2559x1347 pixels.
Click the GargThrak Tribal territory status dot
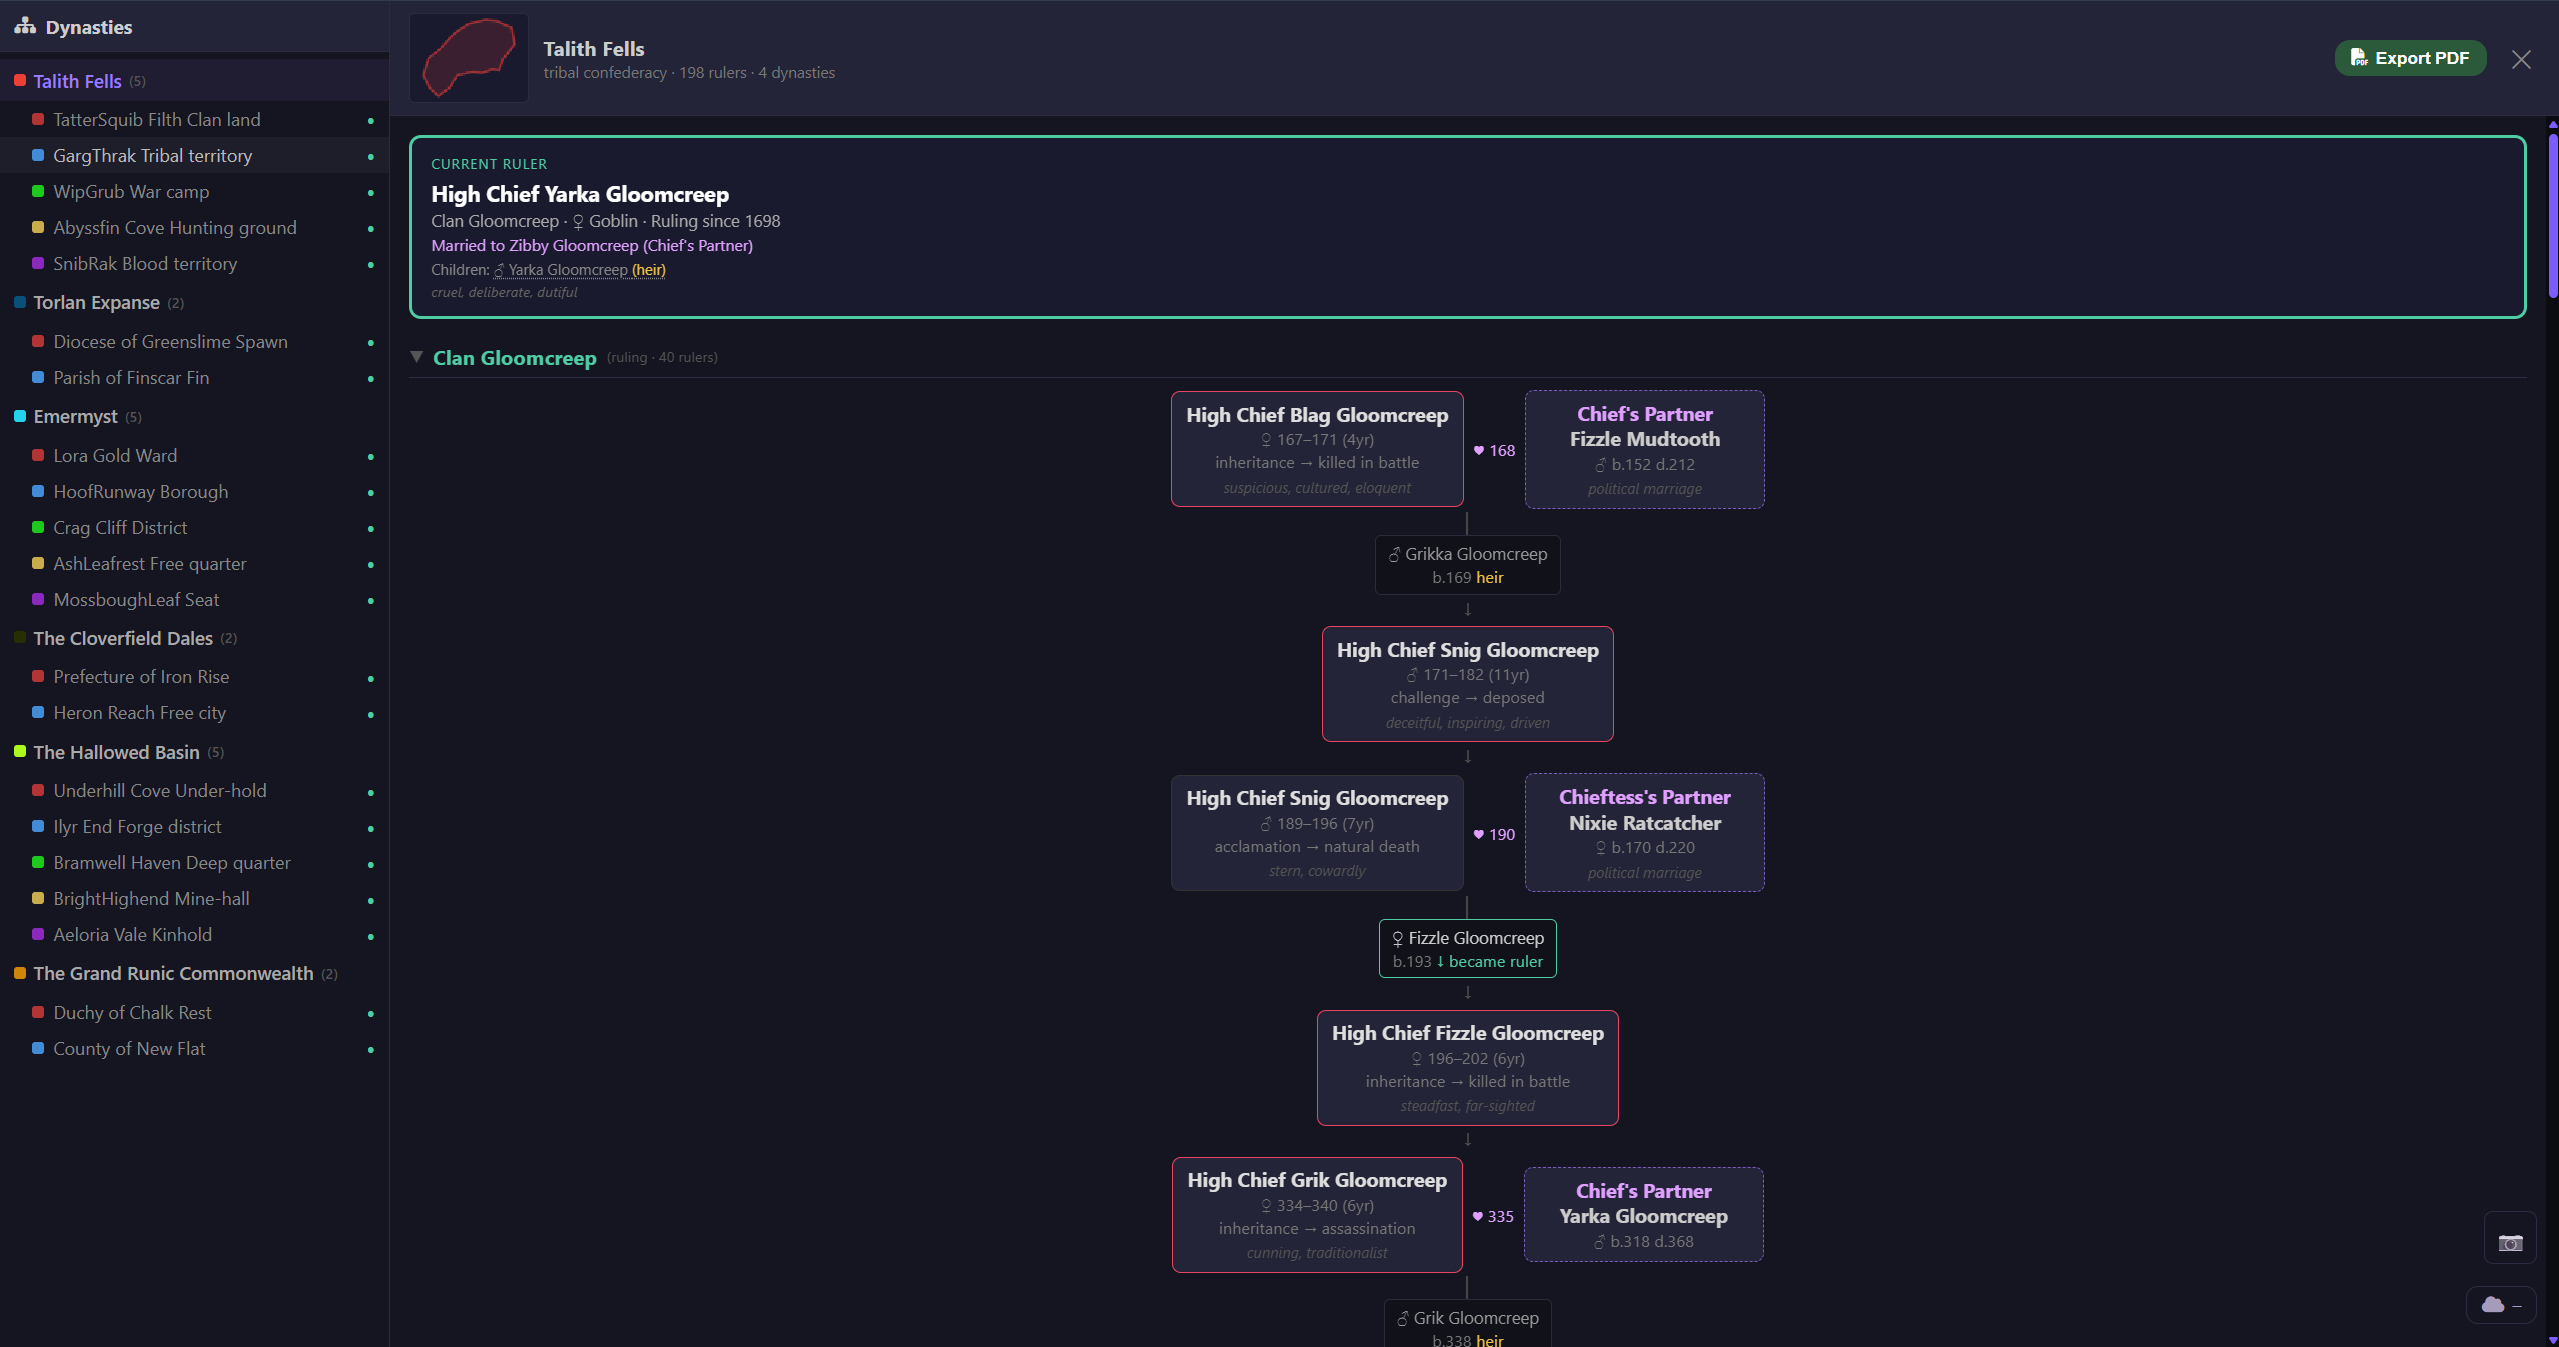pyautogui.click(x=371, y=157)
